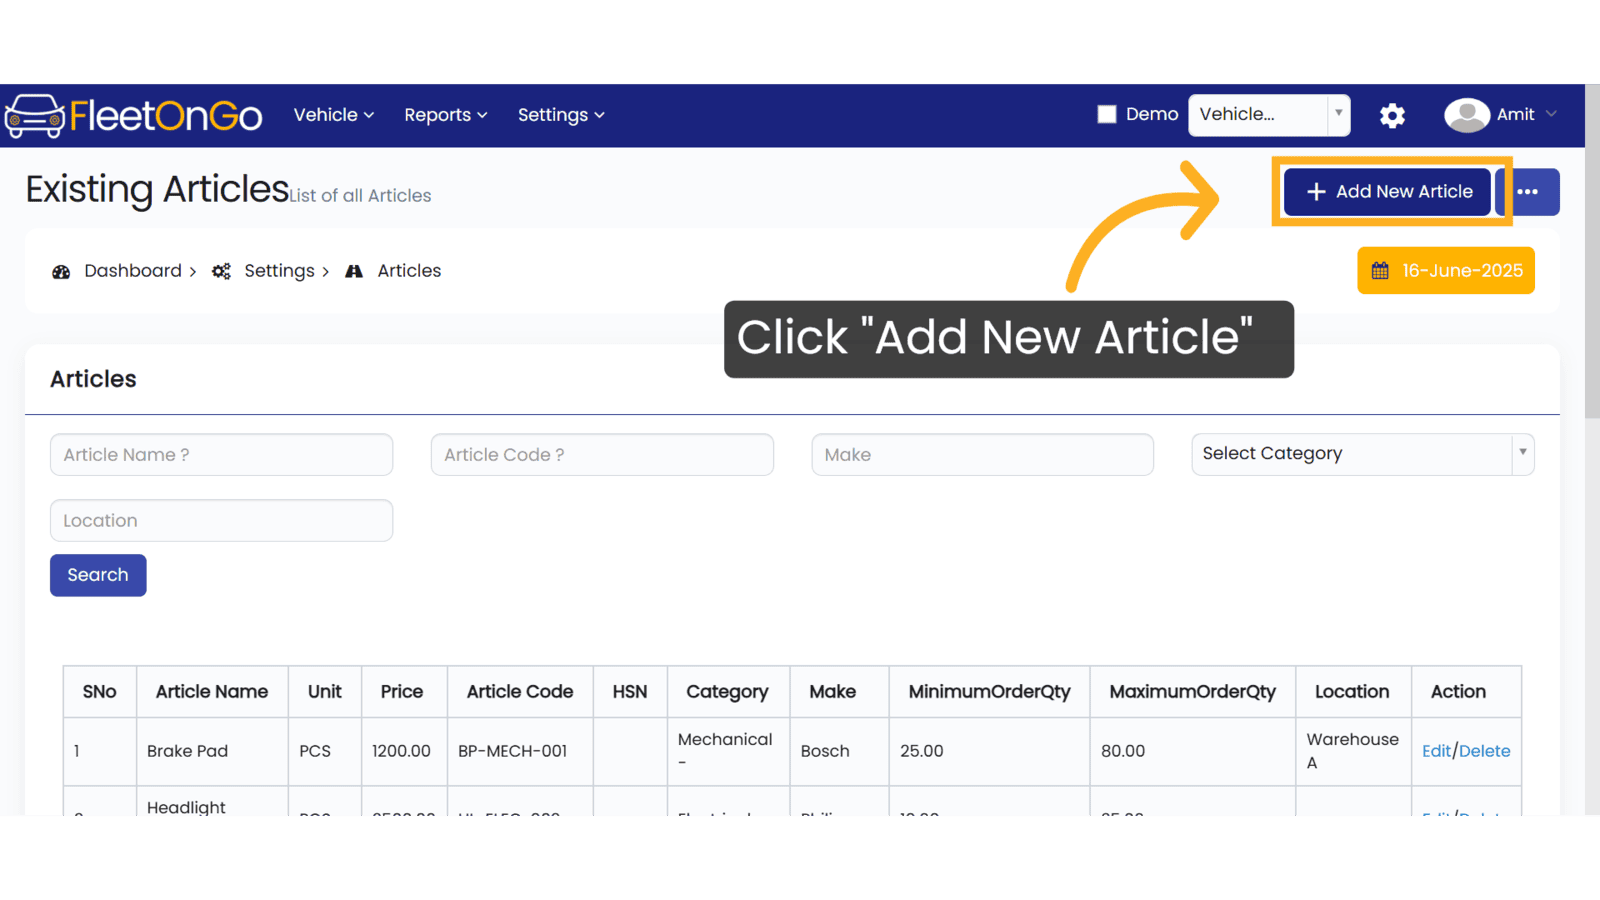The height and width of the screenshot is (900, 1600).
Task: Open the Settings menu in navbar
Action: click(561, 115)
